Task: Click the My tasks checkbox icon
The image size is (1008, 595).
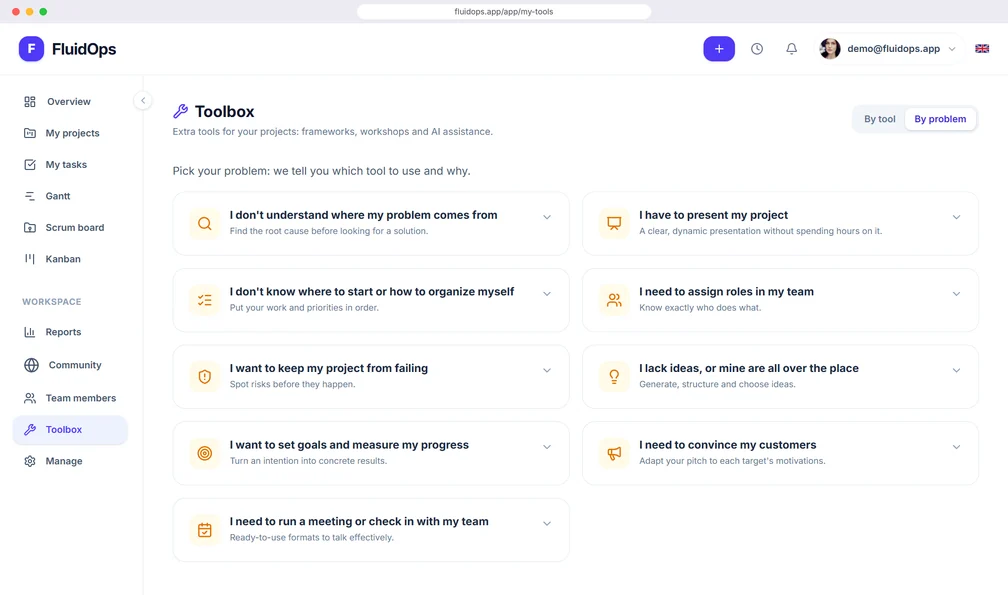Action: tap(30, 164)
